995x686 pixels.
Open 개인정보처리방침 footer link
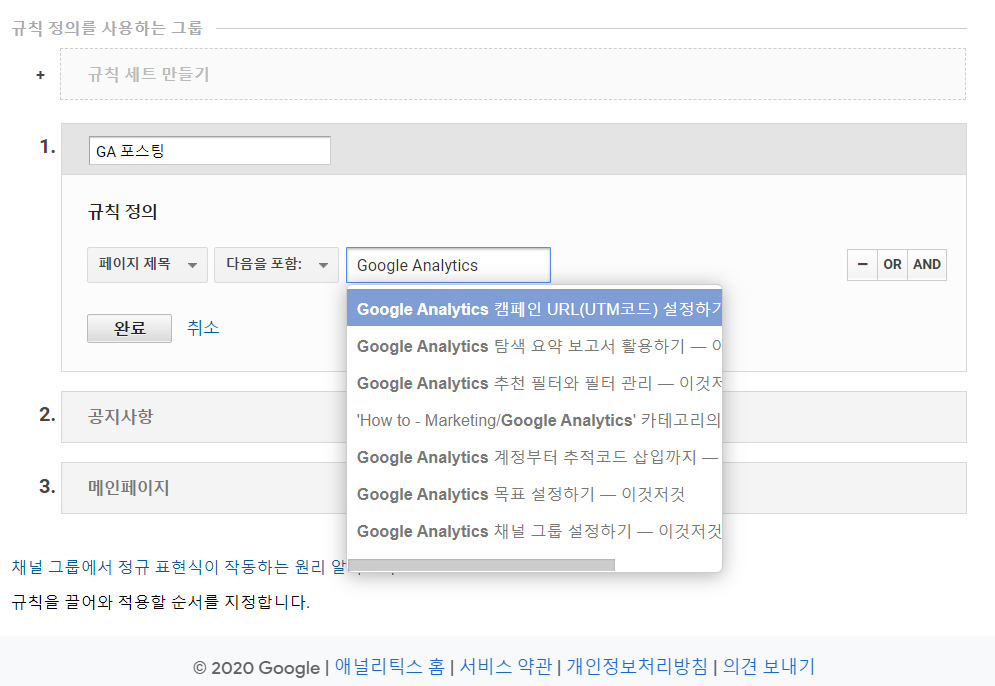click(x=637, y=666)
